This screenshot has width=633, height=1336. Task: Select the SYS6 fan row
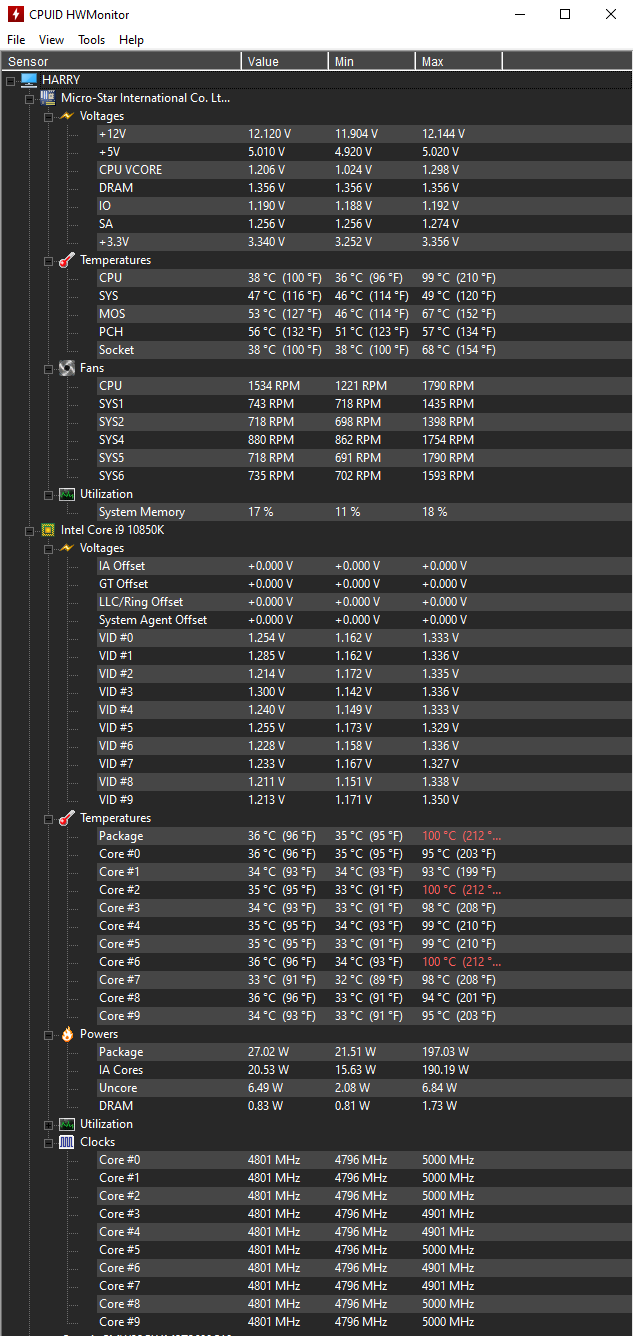pos(364,476)
